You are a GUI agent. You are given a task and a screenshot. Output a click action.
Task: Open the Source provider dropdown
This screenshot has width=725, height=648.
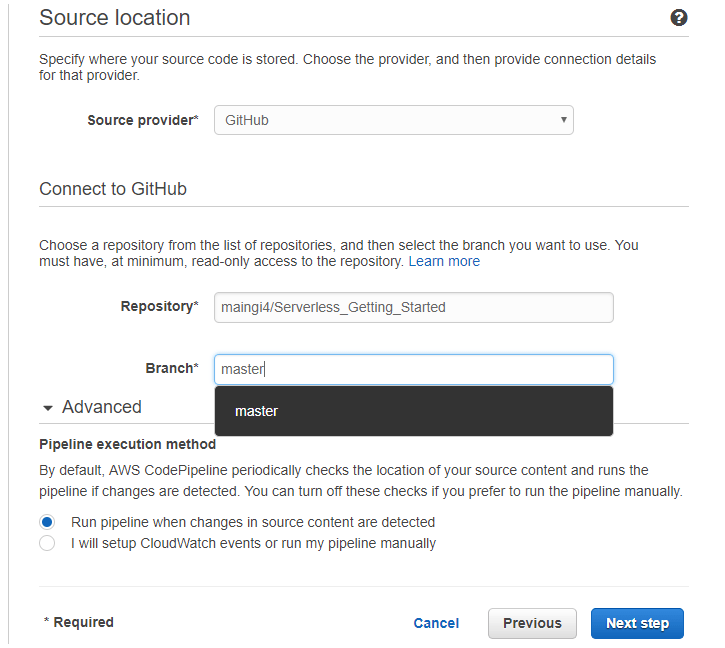(x=393, y=120)
